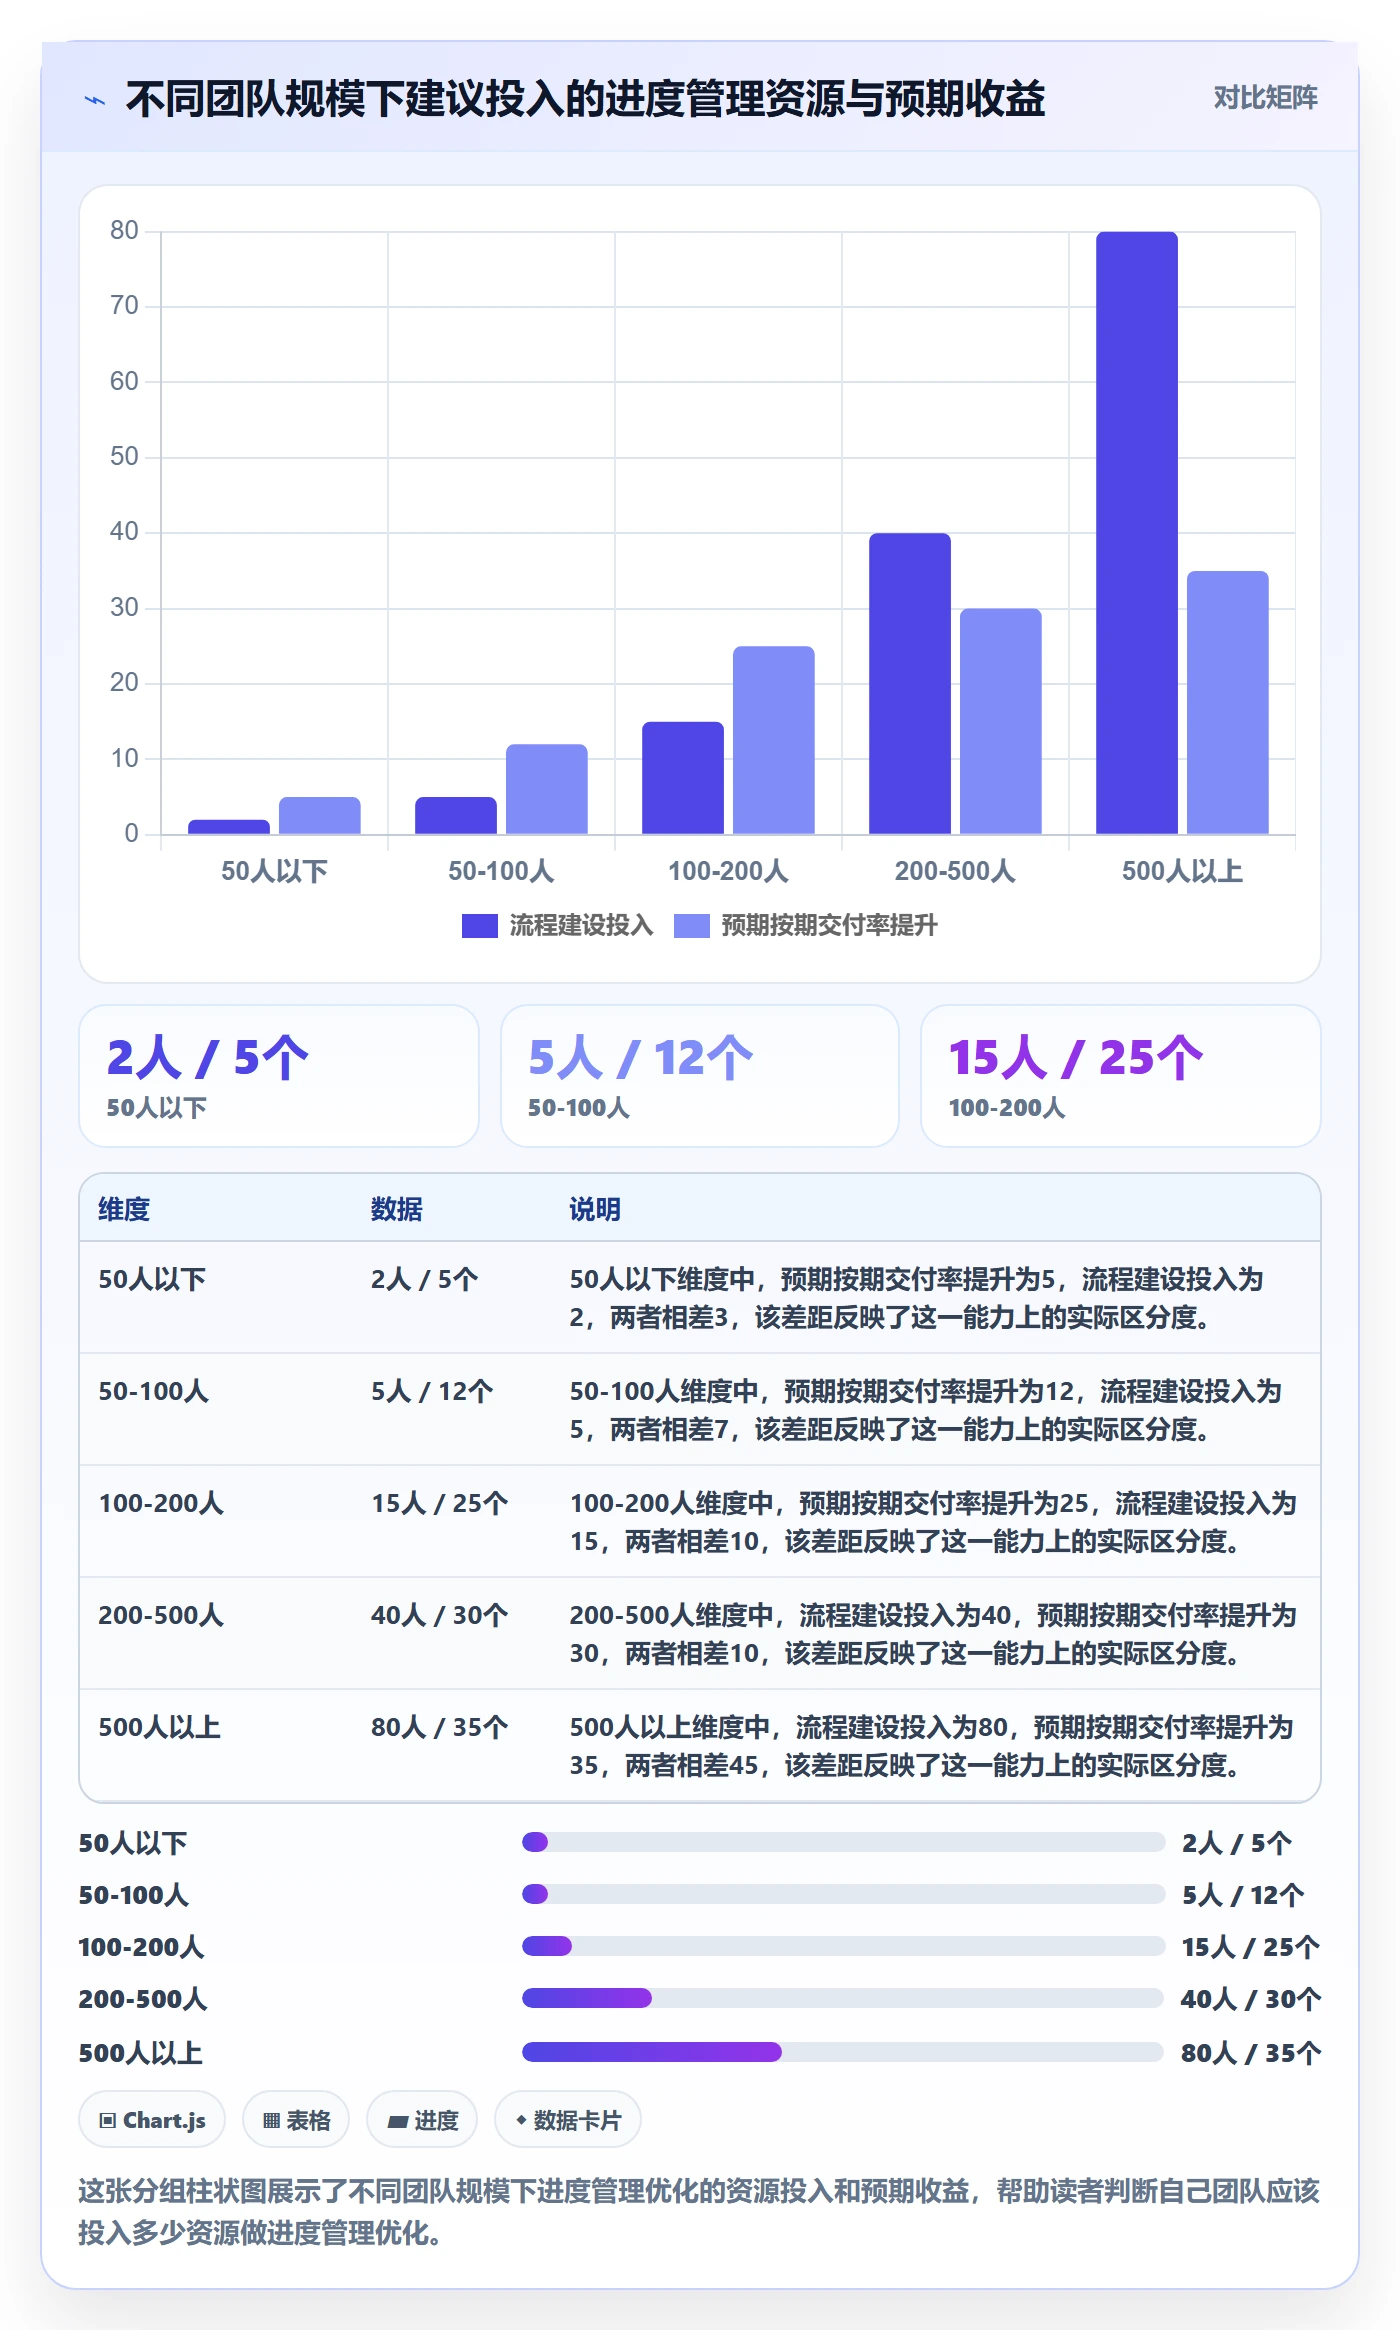Select the 进度 tag chip
Image resolution: width=1400 pixels, height=2330 pixels.
422,2120
